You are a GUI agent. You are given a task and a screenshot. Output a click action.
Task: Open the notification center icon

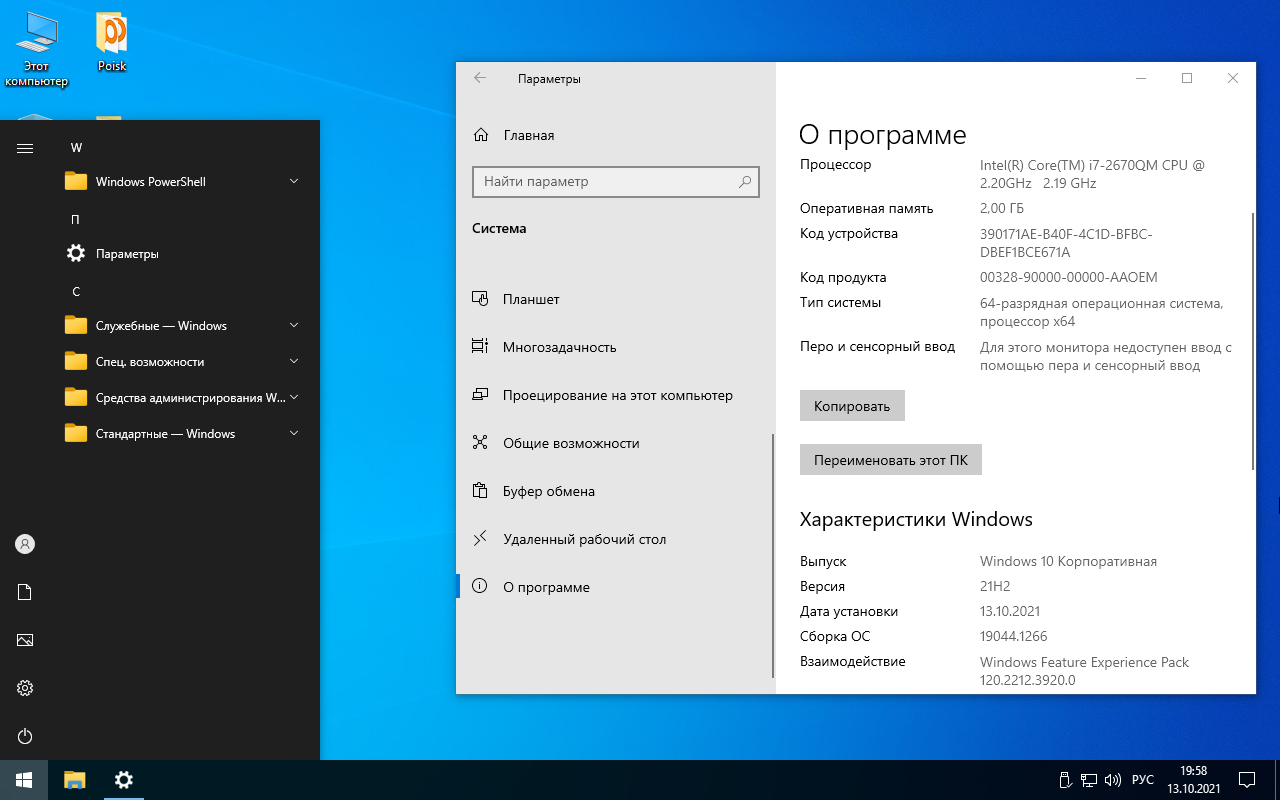coord(1247,780)
